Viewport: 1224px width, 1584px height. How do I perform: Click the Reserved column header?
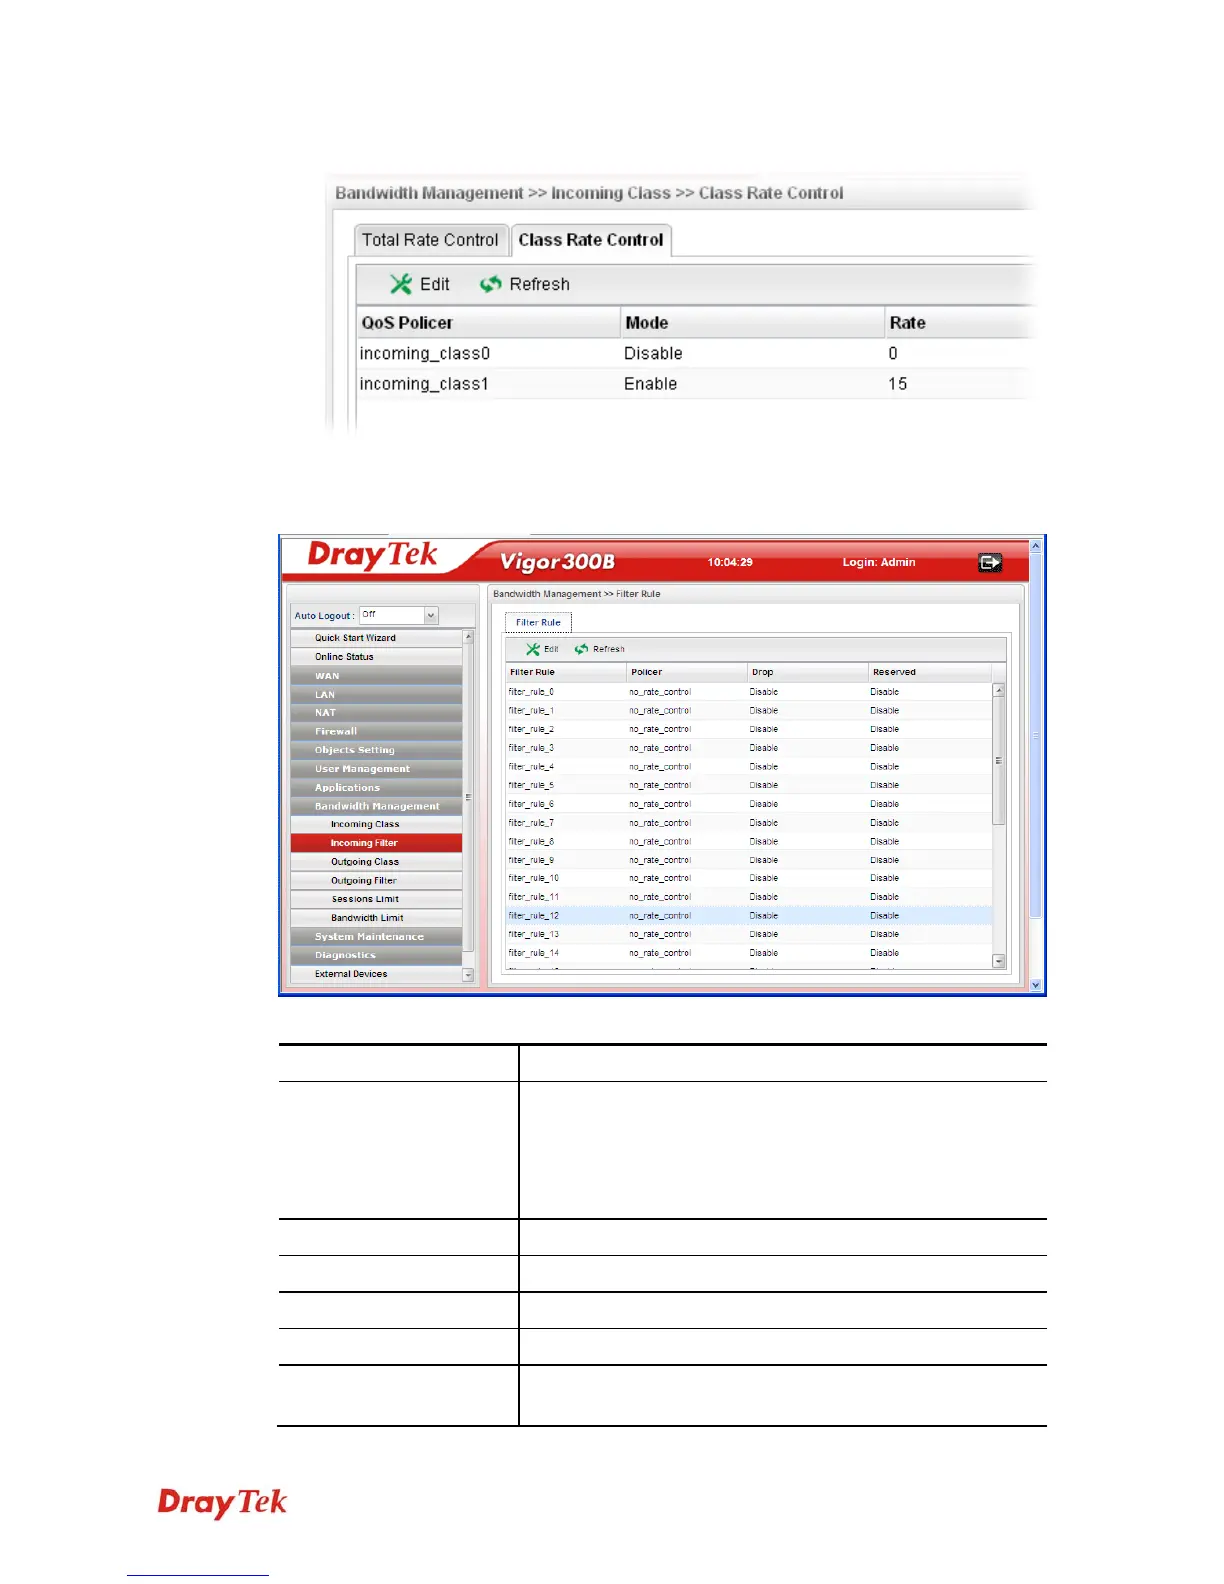(x=929, y=672)
